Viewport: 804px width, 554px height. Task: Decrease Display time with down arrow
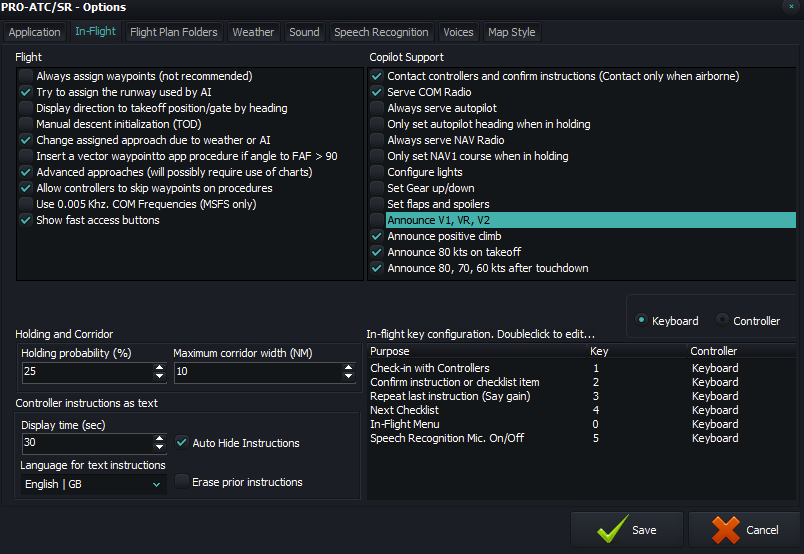click(159, 447)
